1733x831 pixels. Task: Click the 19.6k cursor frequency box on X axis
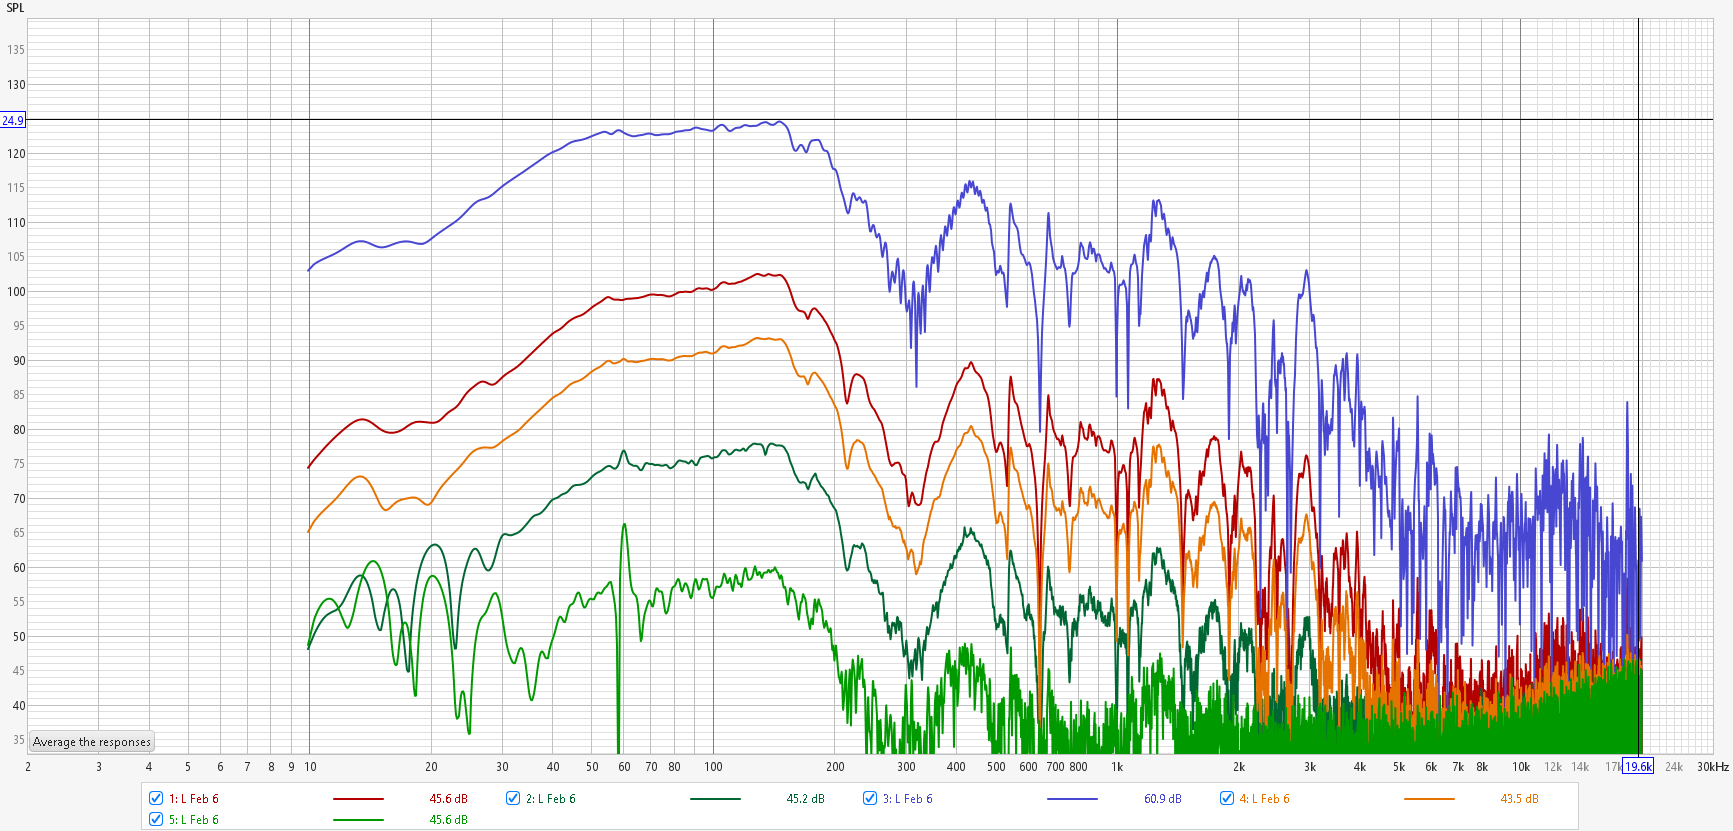click(1638, 767)
